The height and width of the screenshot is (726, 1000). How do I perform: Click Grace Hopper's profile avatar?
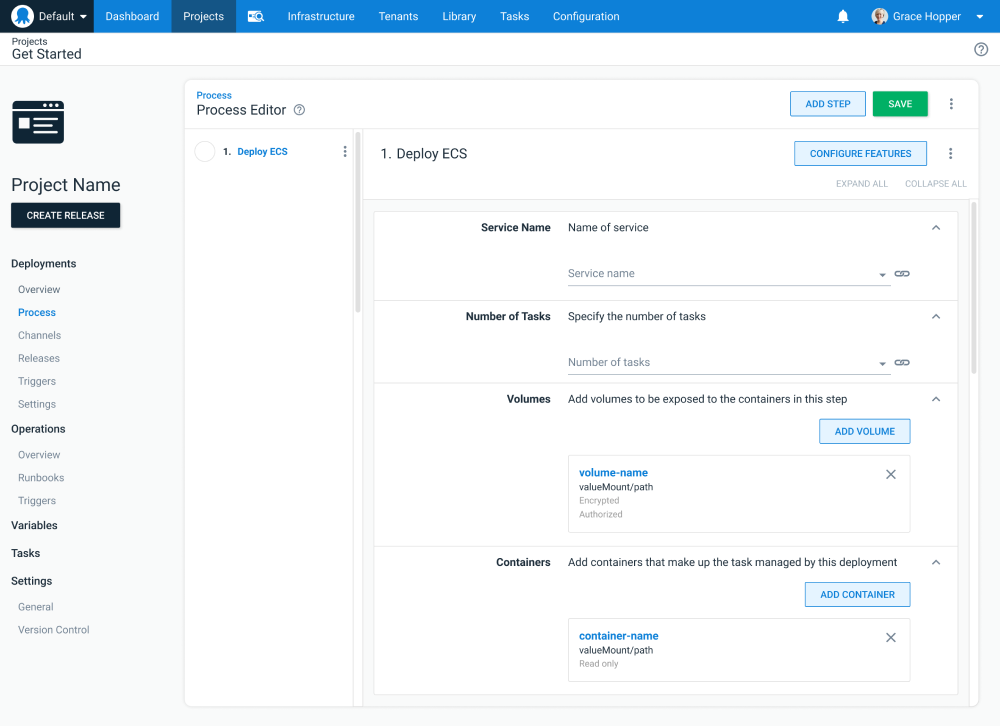click(879, 16)
